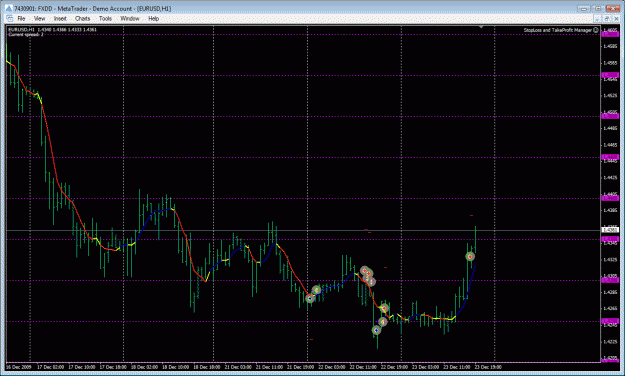The height and width of the screenshot is (376, 625).
Task: Click the 21 Dec 19:00 time label
Action: [301, 367]
